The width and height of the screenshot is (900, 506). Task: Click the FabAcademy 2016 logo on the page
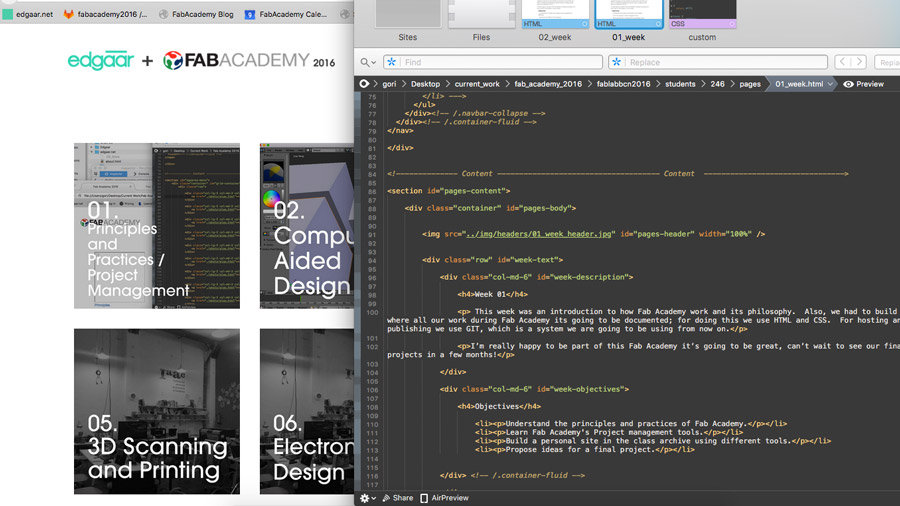coord(249,60)
